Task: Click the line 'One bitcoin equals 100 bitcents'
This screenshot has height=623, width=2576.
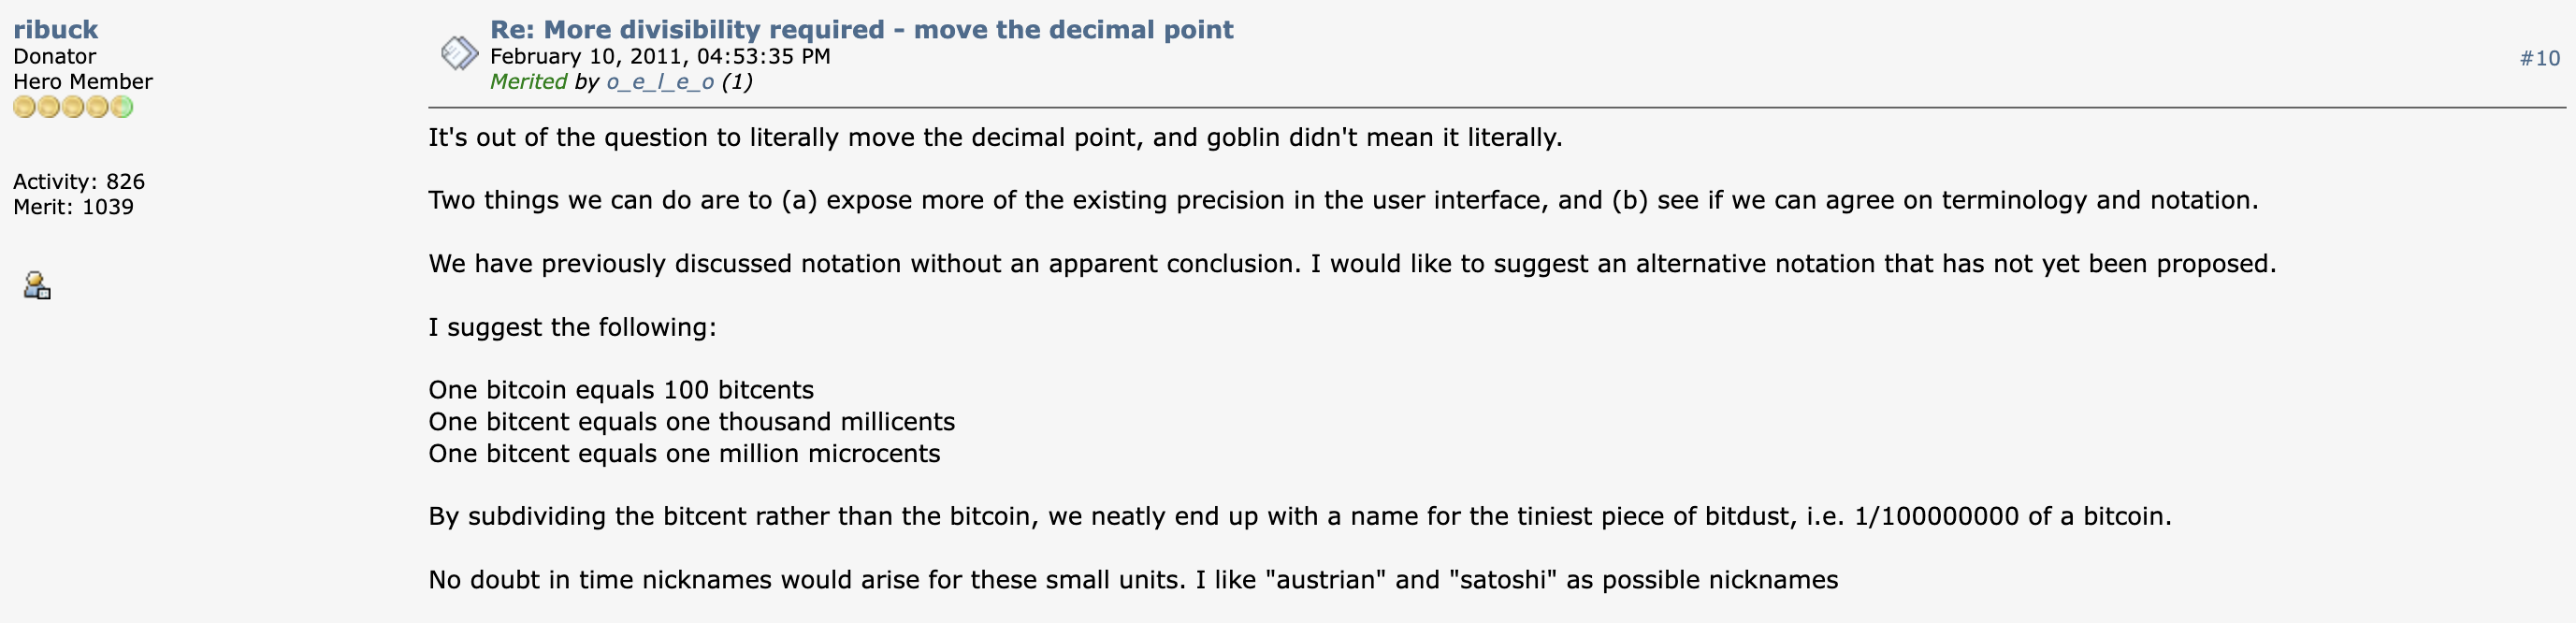Action: [620, 390]
